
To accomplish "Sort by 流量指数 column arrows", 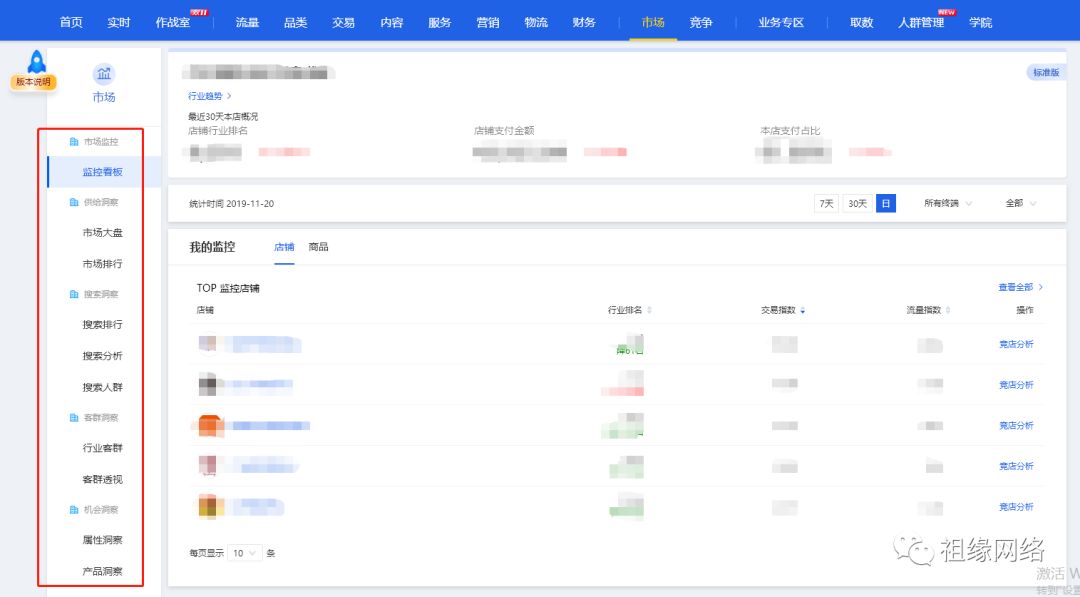I will coord(948,311).
